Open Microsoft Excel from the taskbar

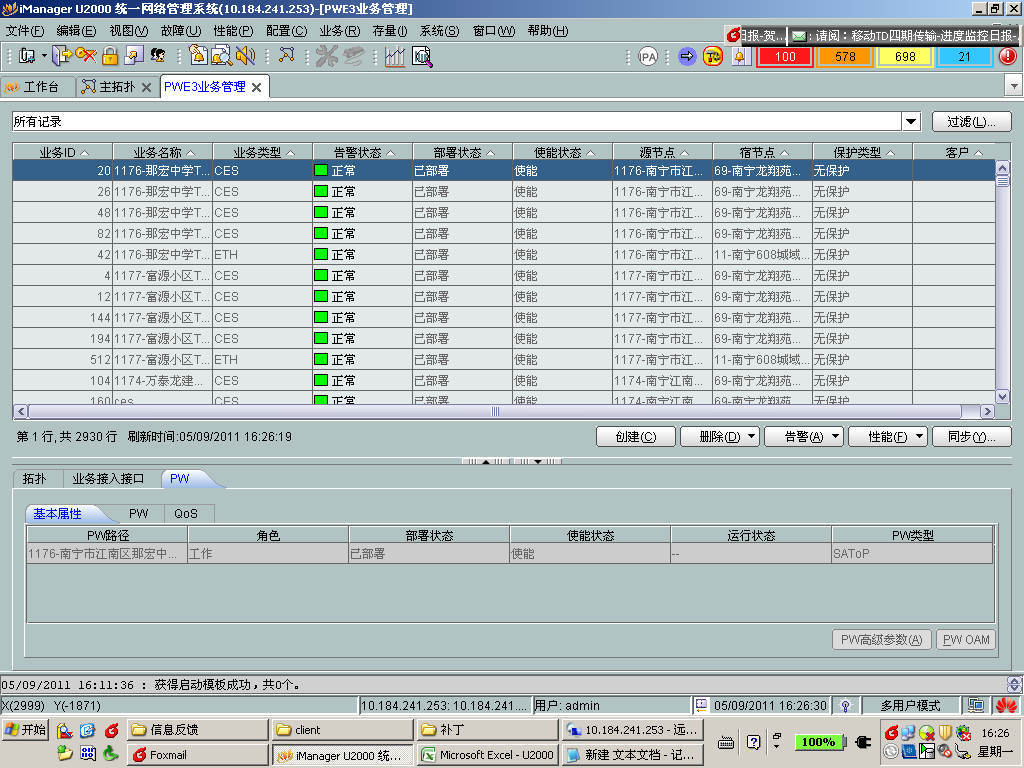coord(487,755)
